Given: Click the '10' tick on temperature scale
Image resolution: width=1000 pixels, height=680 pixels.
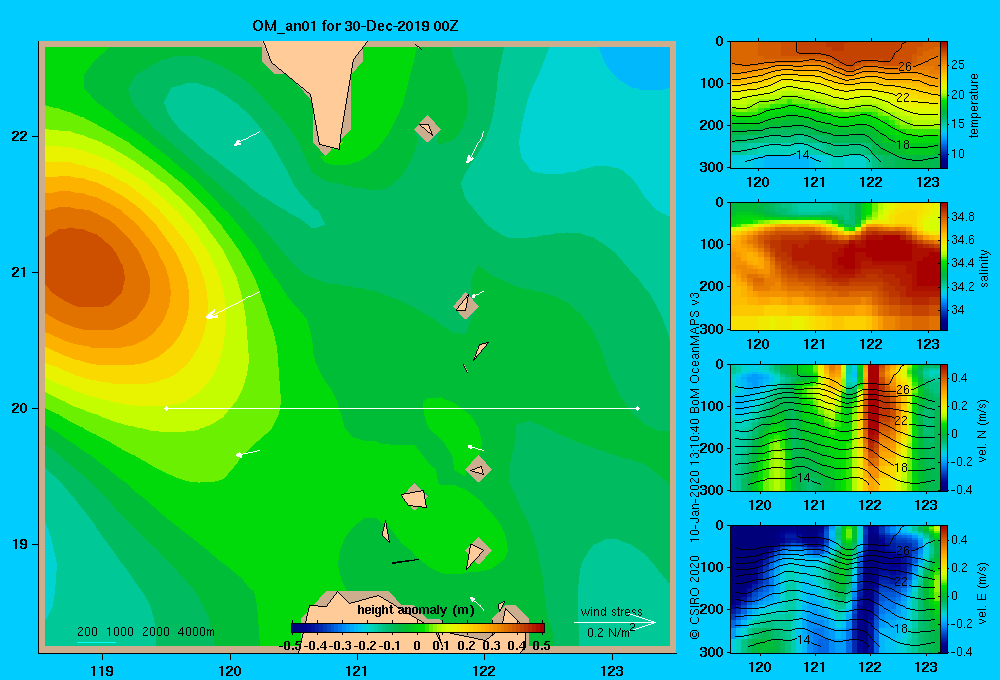Looking at the screenshot, I should tap(957, 154).
